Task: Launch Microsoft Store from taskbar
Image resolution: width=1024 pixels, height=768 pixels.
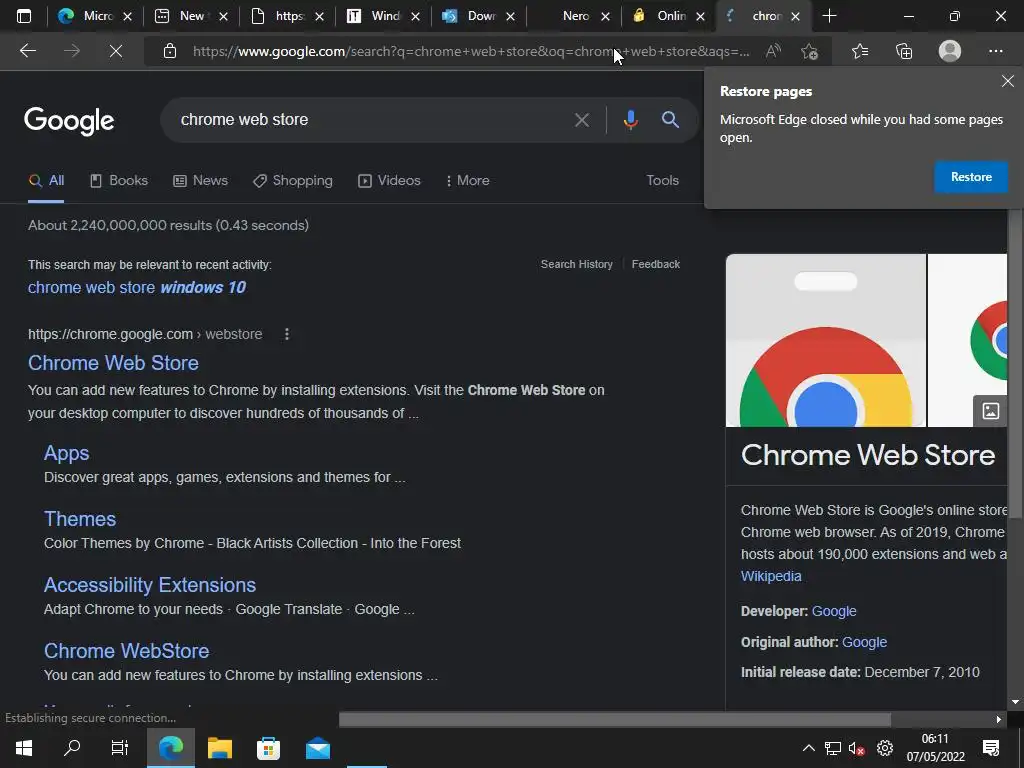Action: click(268, 748)
